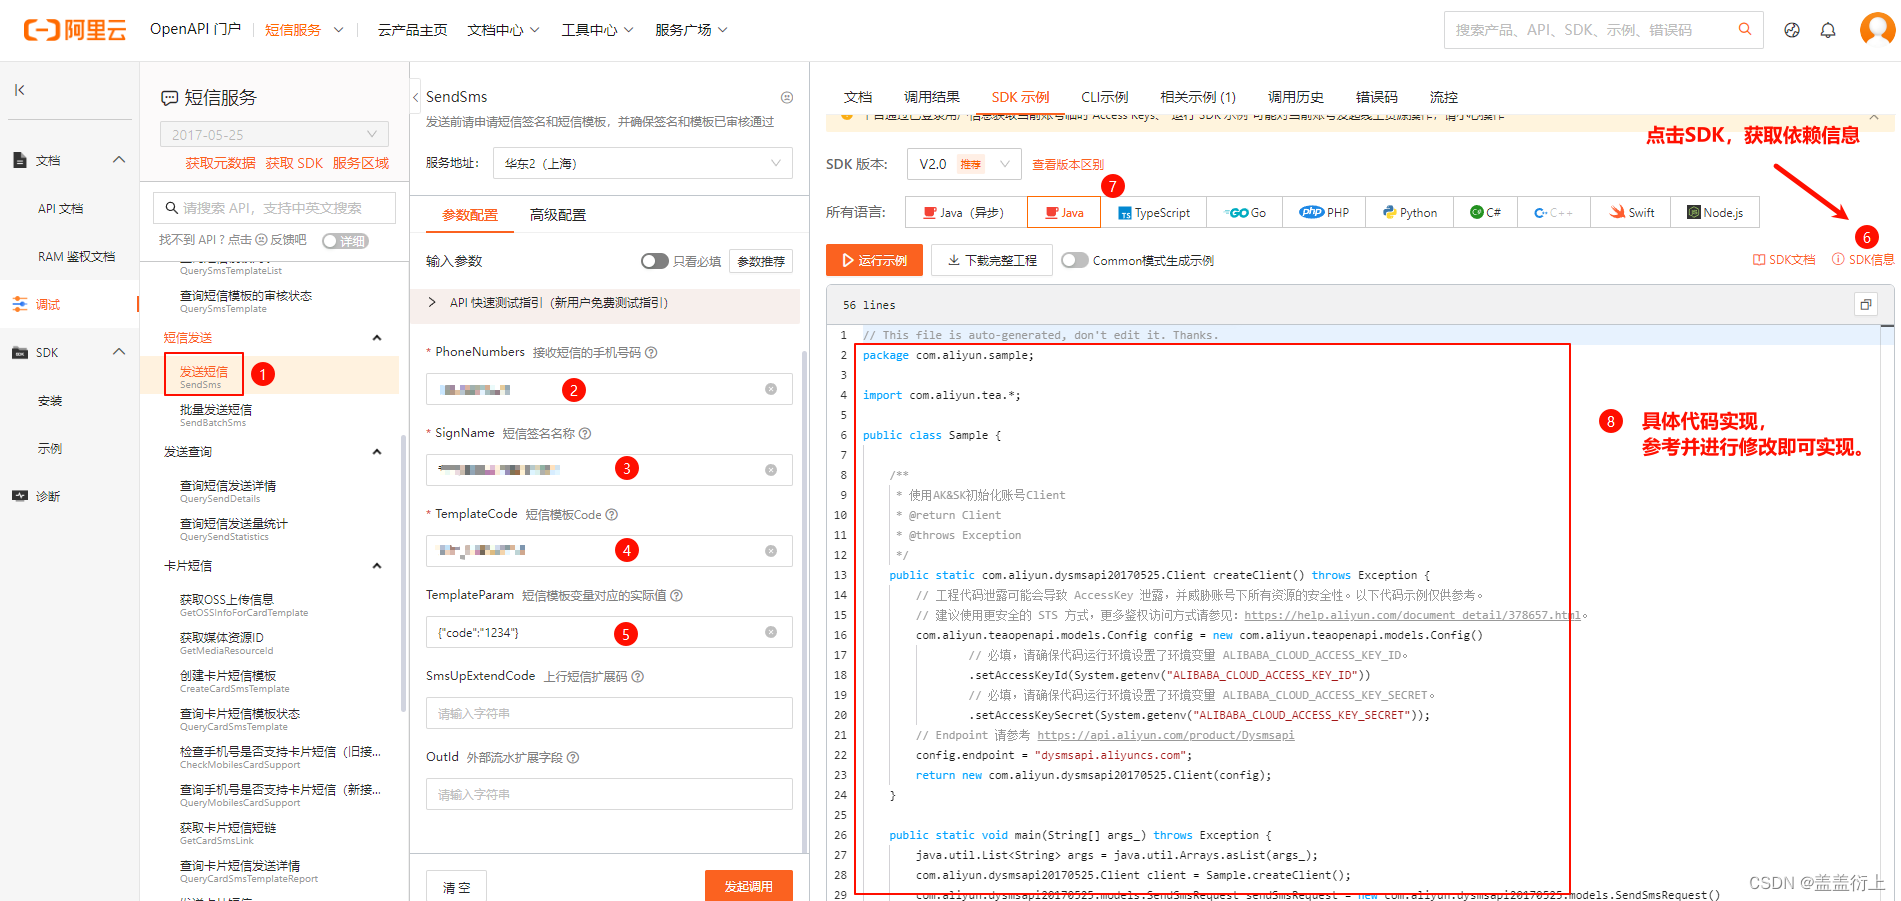Click the 运行示例 button
This screenshot has width=1901, height=901.
click(x=873, y=260)
